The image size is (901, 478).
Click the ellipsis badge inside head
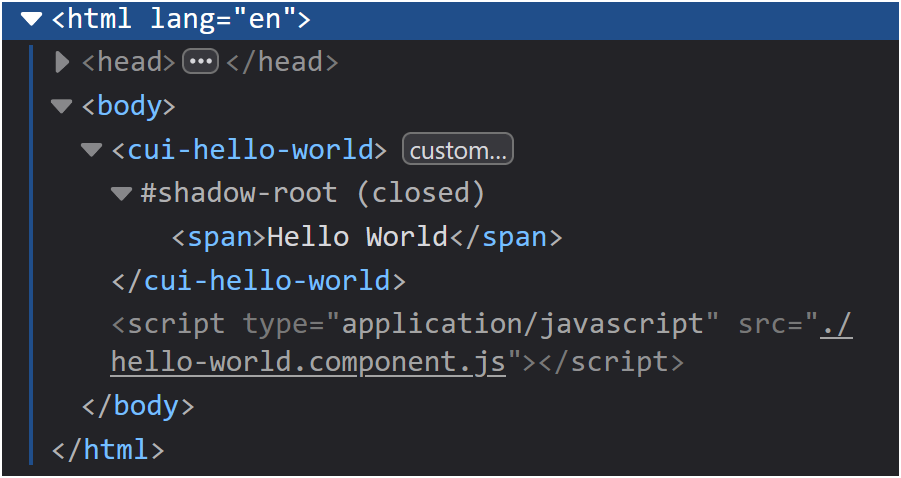pos(201,62)
